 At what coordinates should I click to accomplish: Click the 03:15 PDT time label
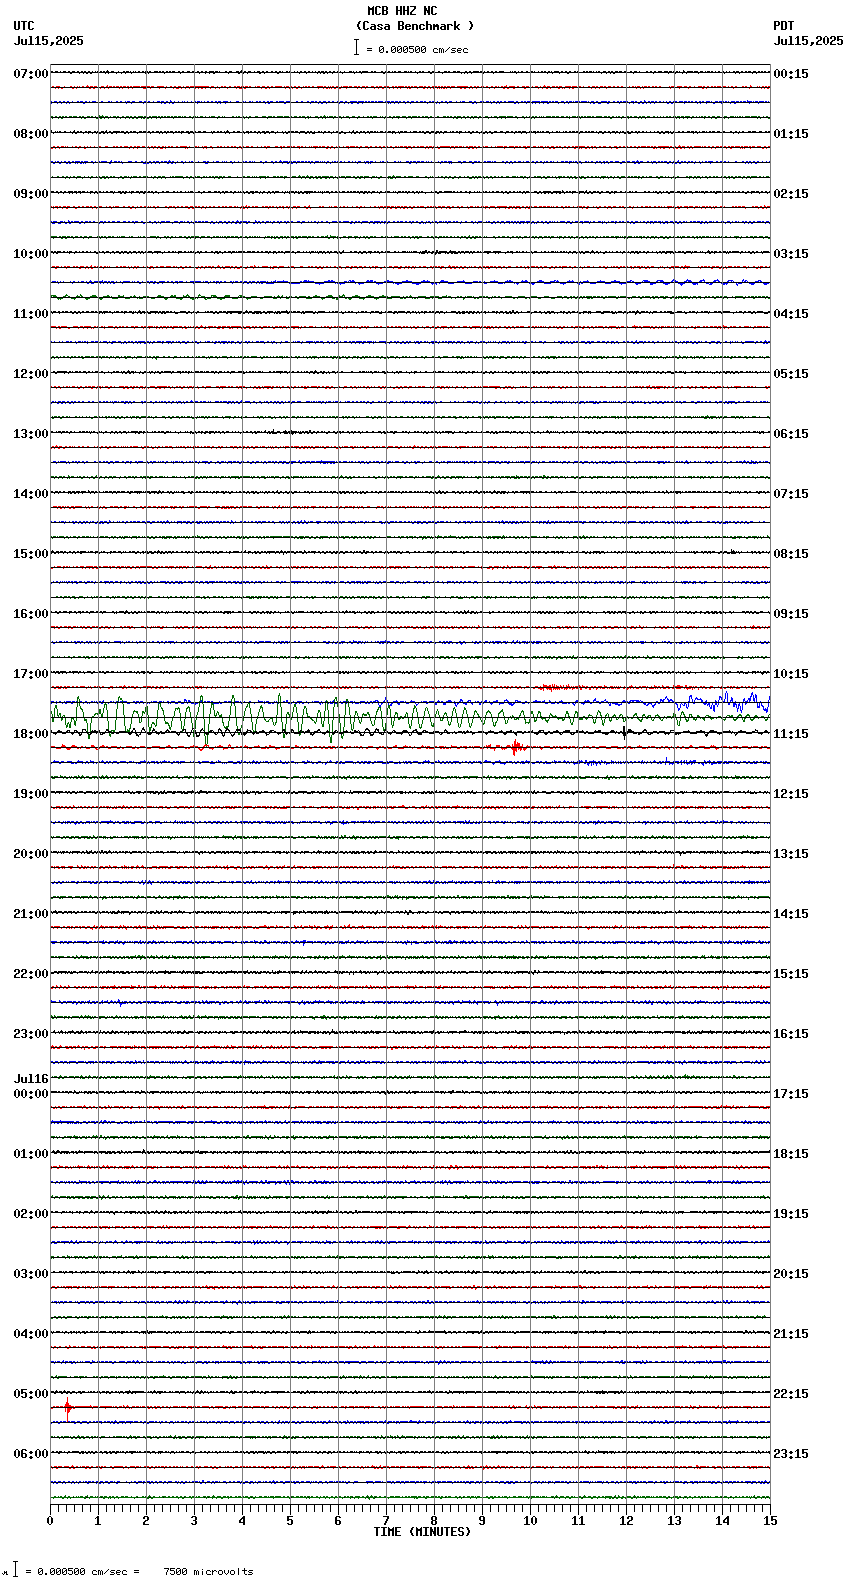pos(791,254)
